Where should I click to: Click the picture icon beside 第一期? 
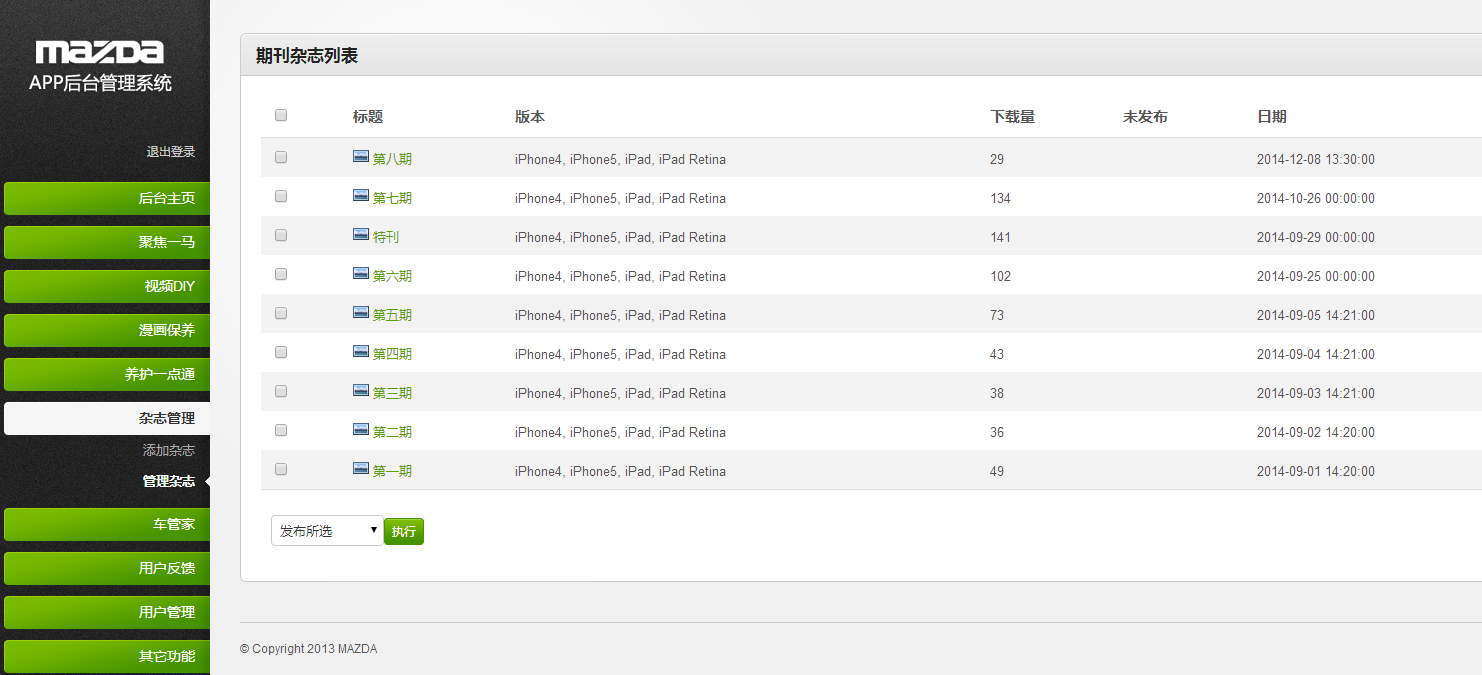(x=361, y=469)
